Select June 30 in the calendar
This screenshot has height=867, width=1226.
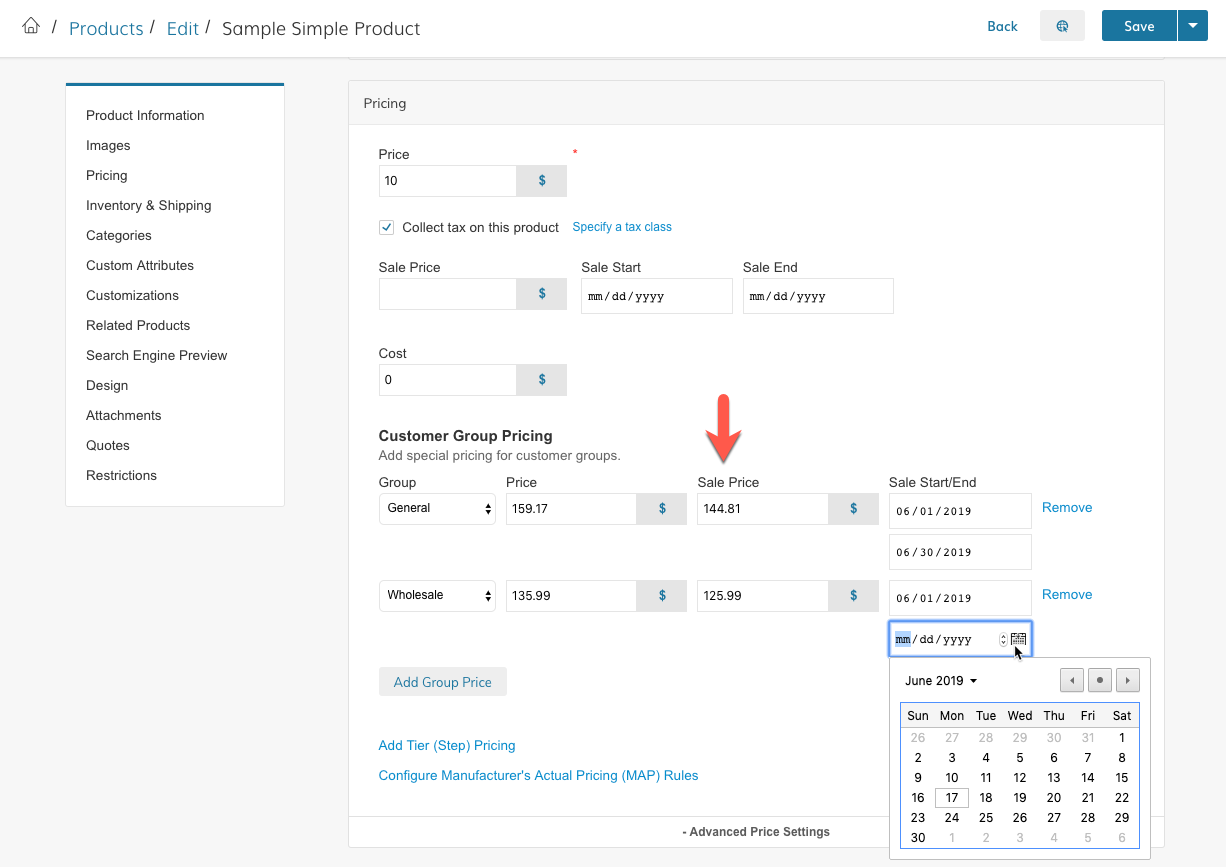[x=918, y=838]
